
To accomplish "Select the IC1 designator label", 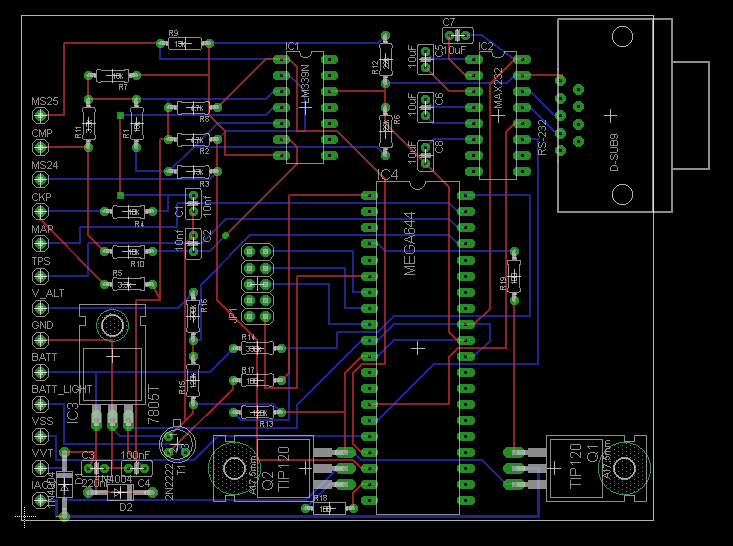I will pos(292,46).
